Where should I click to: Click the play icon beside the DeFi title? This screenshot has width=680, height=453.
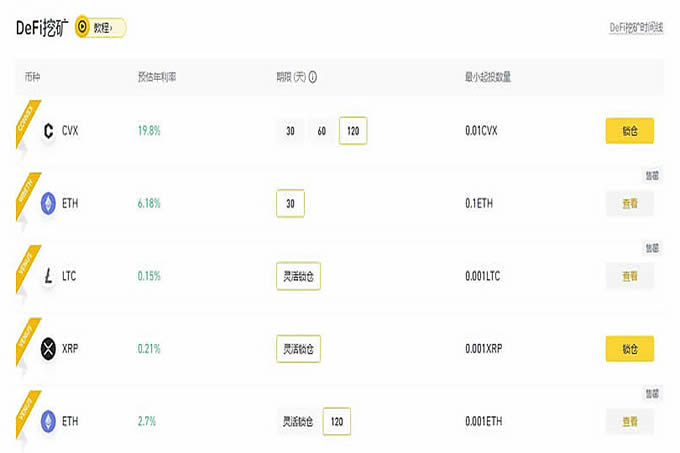click(x=82, y=27)
